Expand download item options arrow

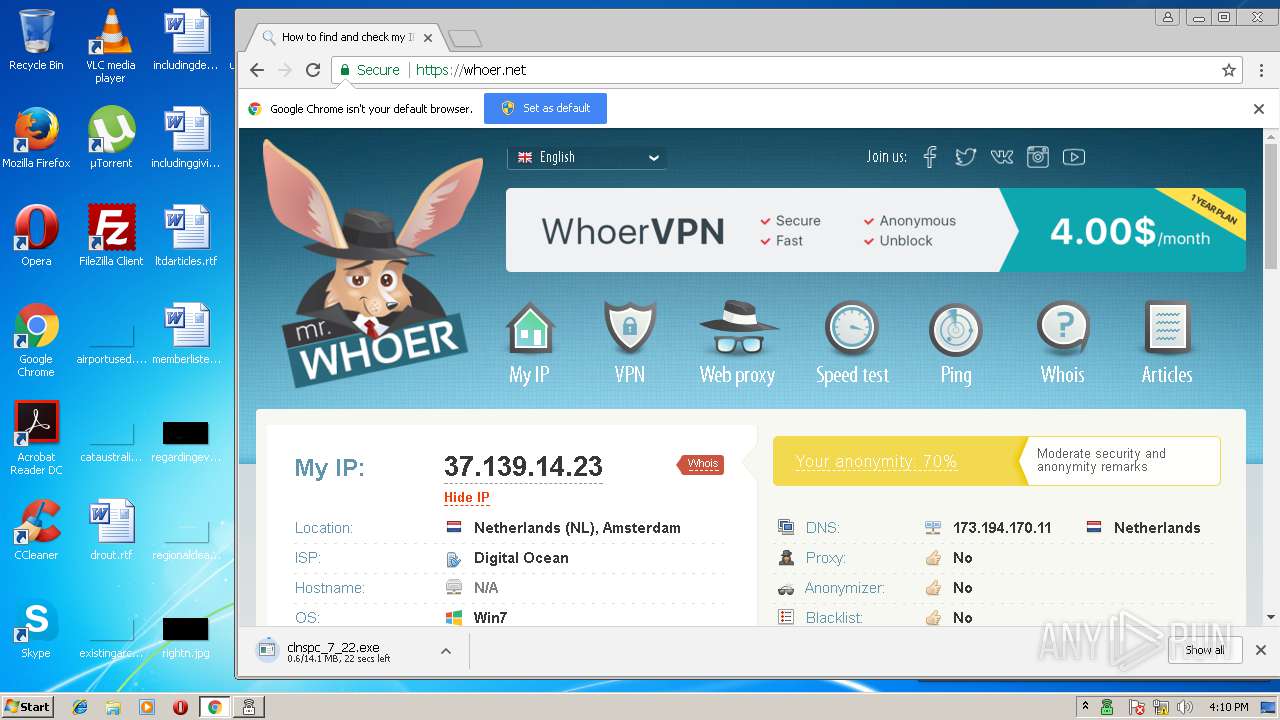point(446,651)
